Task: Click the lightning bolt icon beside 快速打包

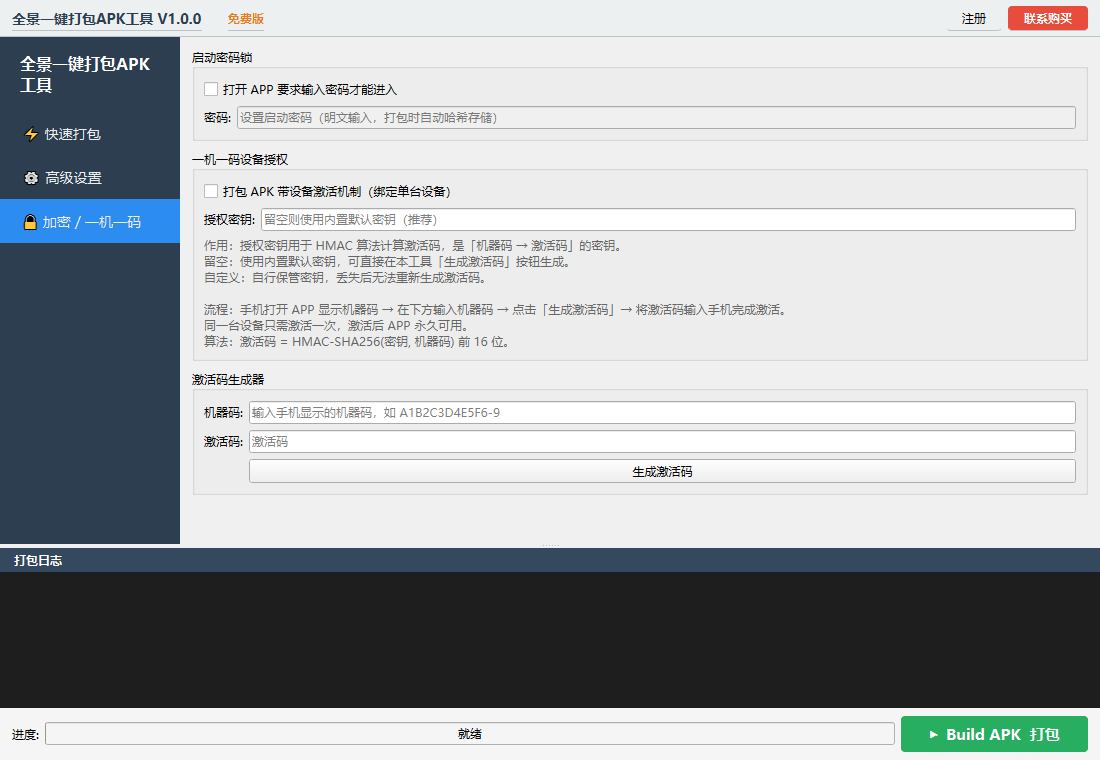Action: (31, 134)
